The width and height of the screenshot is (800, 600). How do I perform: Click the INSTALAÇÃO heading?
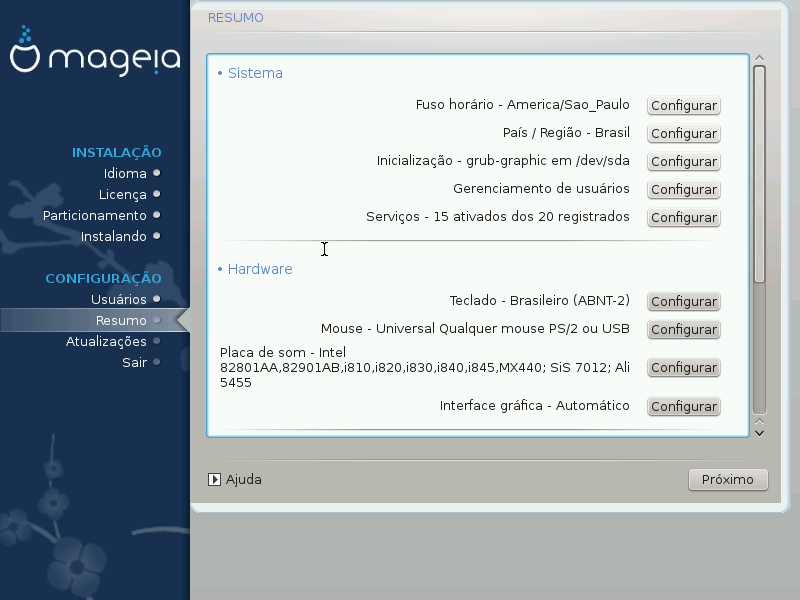116,152
